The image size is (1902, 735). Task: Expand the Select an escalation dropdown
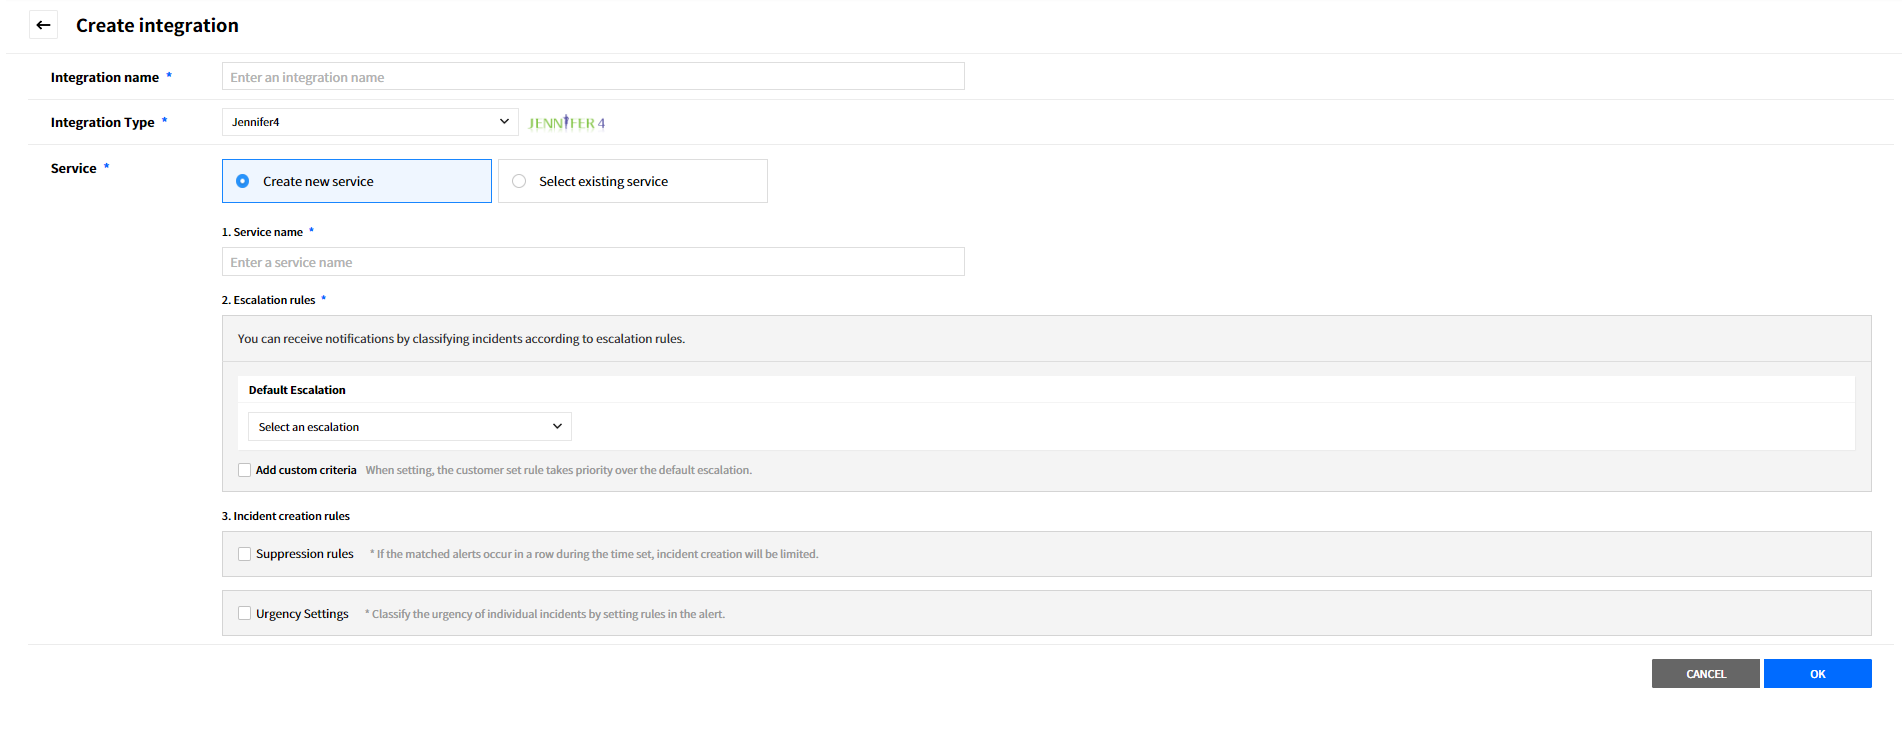point(409,427)
